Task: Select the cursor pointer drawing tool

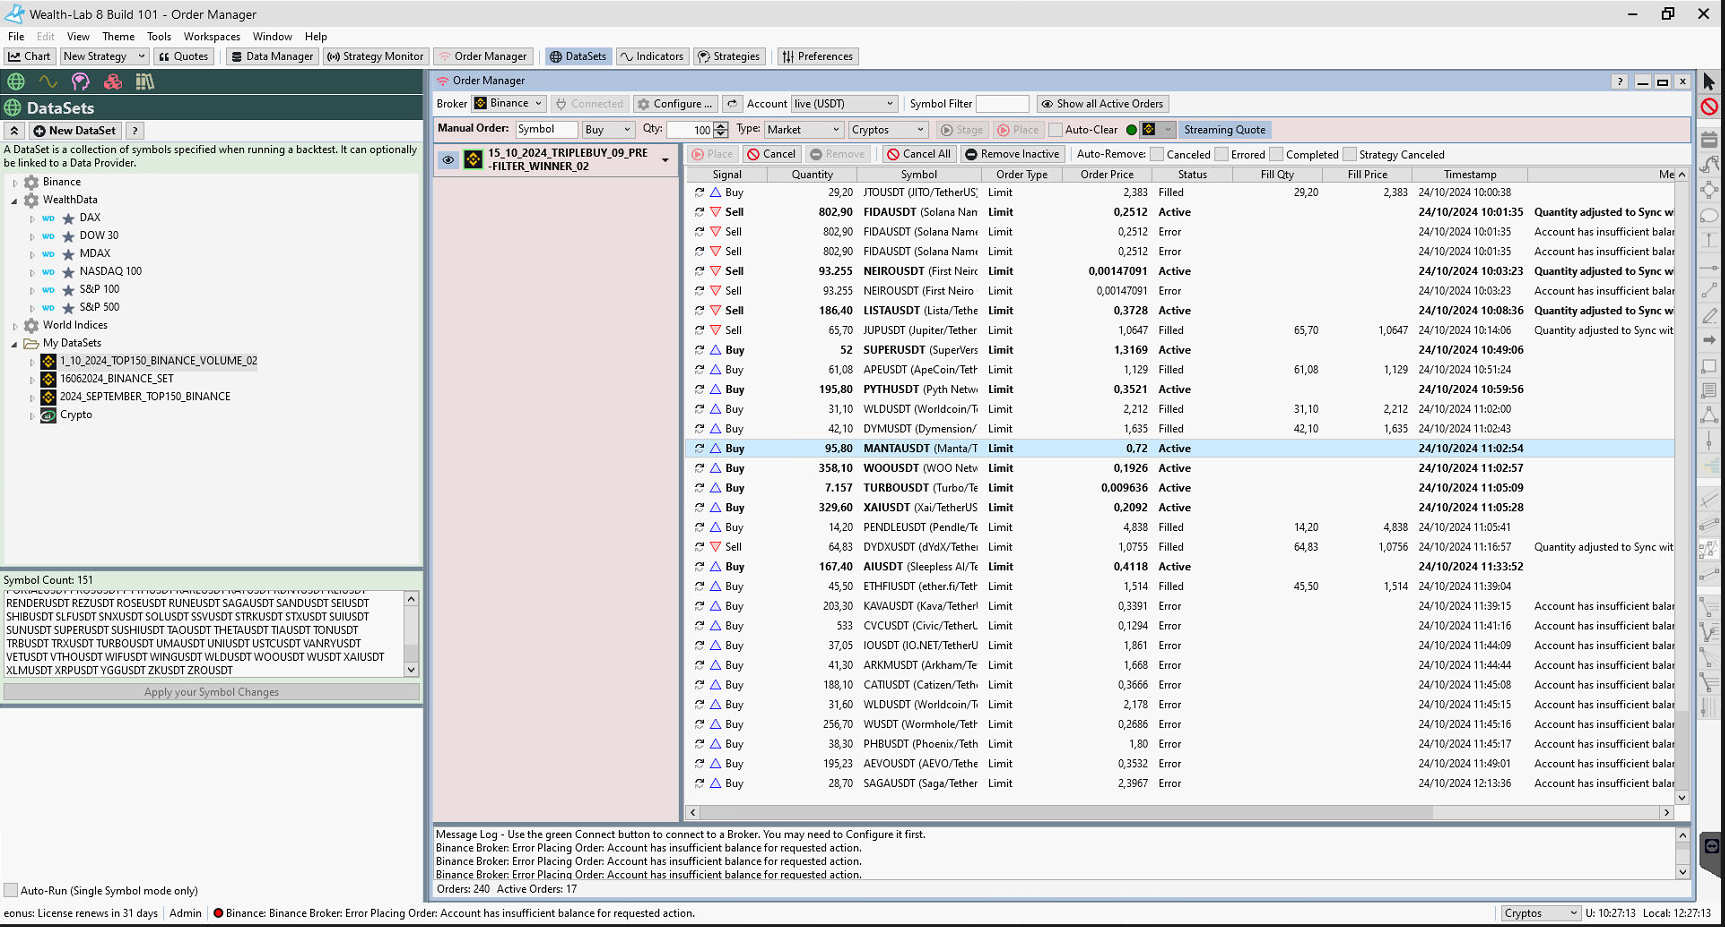Action: point(1709,82)
